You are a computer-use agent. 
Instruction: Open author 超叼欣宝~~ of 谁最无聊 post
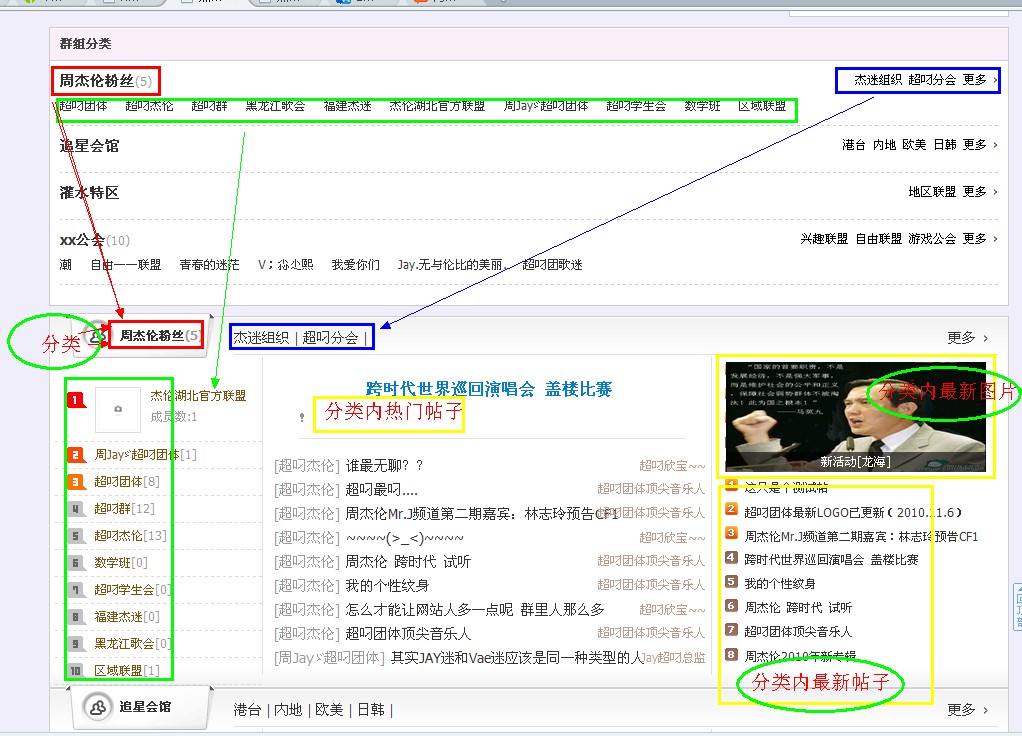tap(672, 465)
